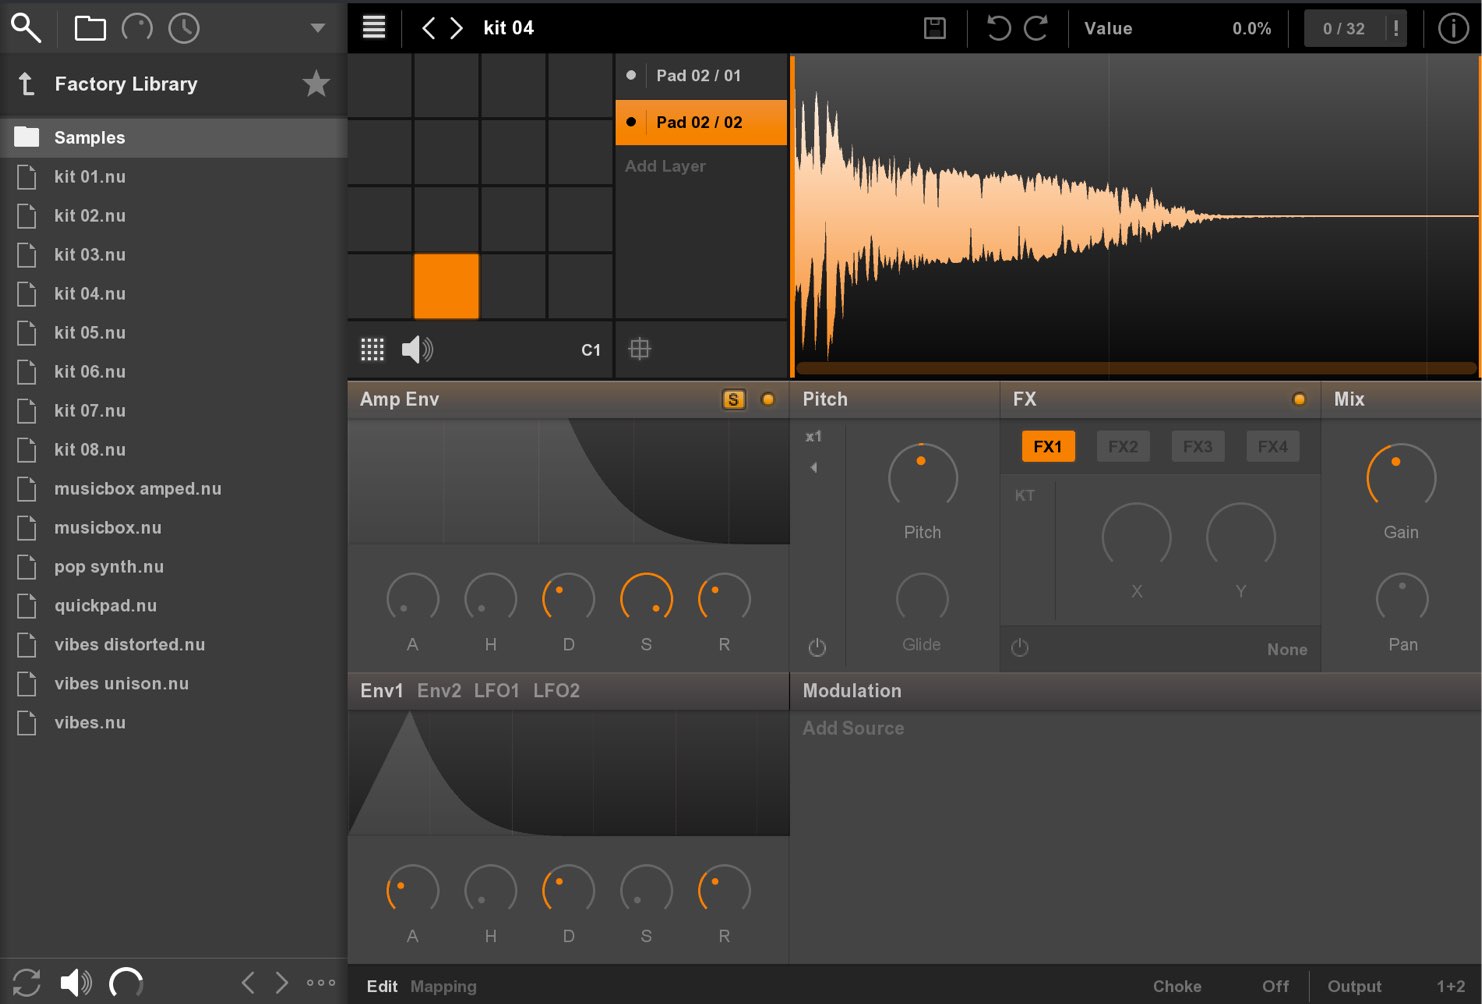Image resolution: width=1482 pixels, height=1004 pixels.
Task: Expand the browser dropdown arrow
Action: tap(318, 28)
